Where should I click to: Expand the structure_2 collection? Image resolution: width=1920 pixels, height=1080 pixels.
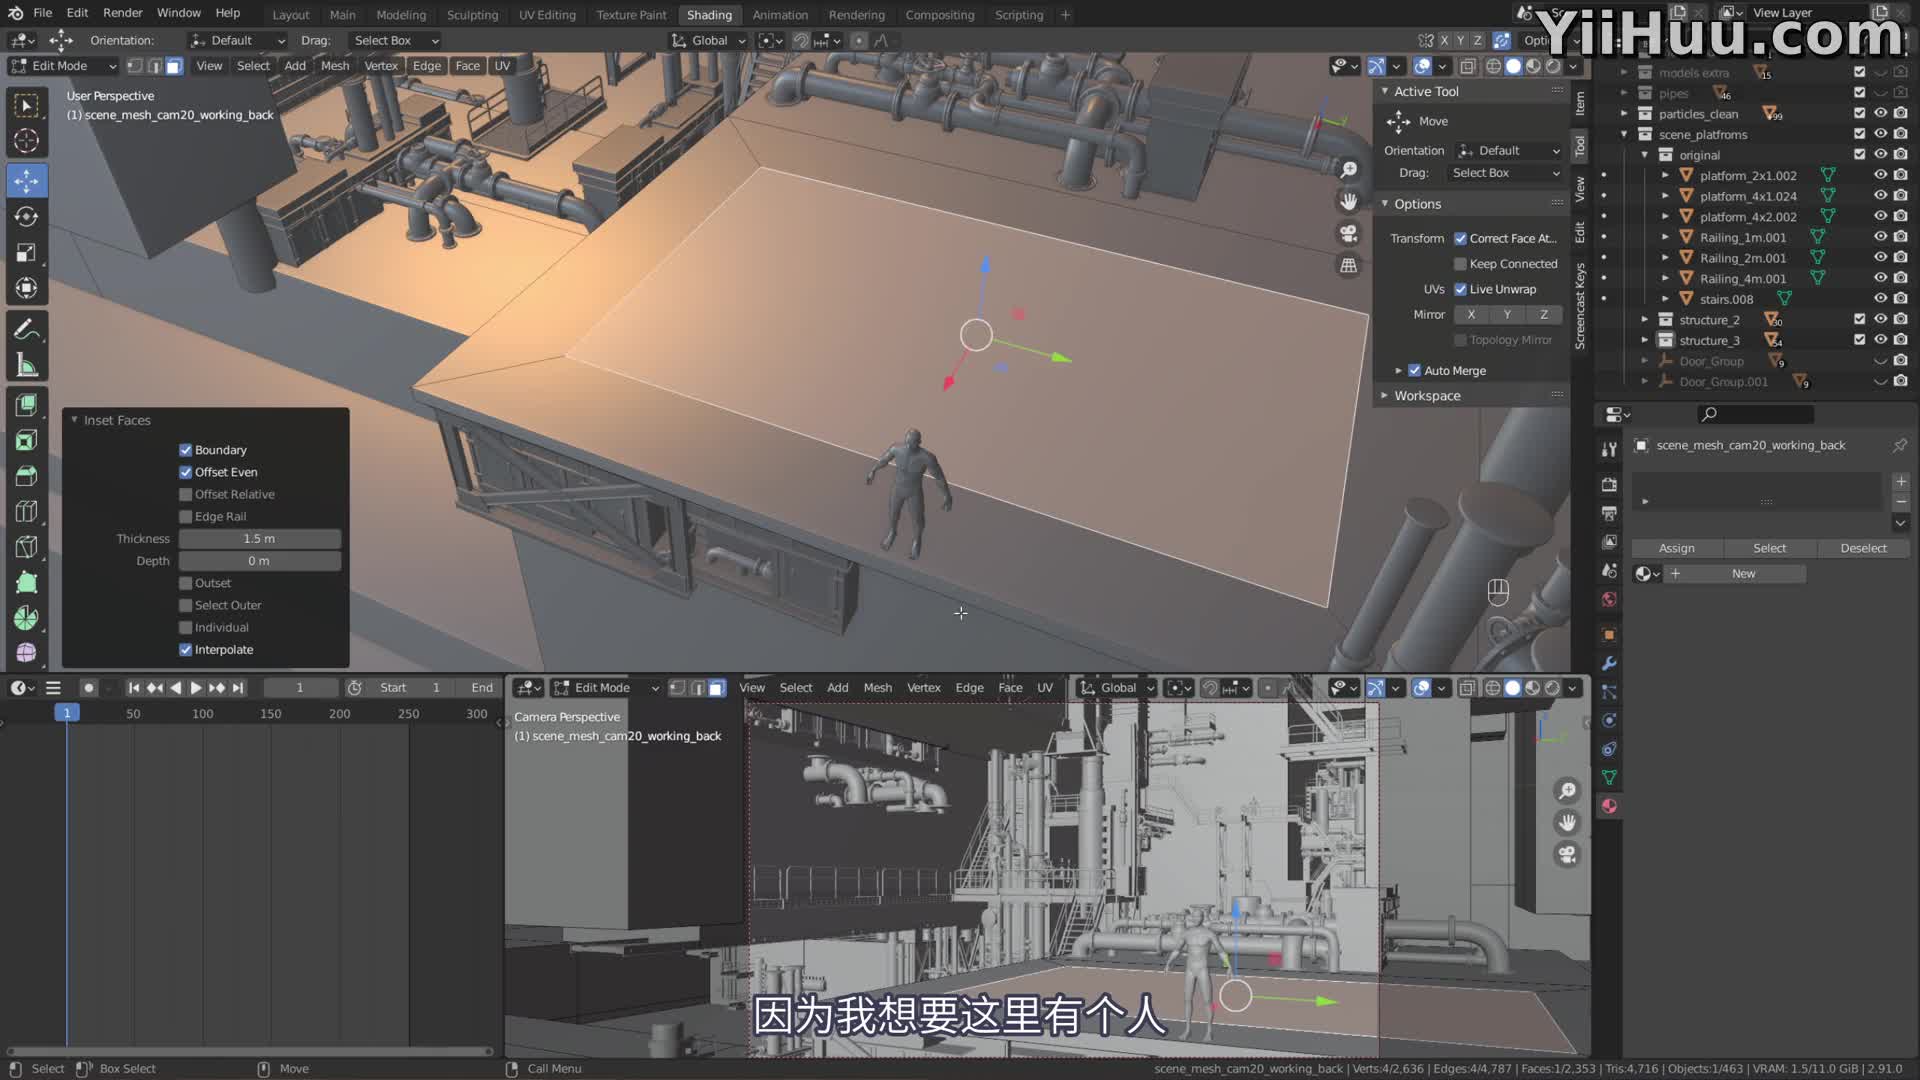pos(1645,320)
